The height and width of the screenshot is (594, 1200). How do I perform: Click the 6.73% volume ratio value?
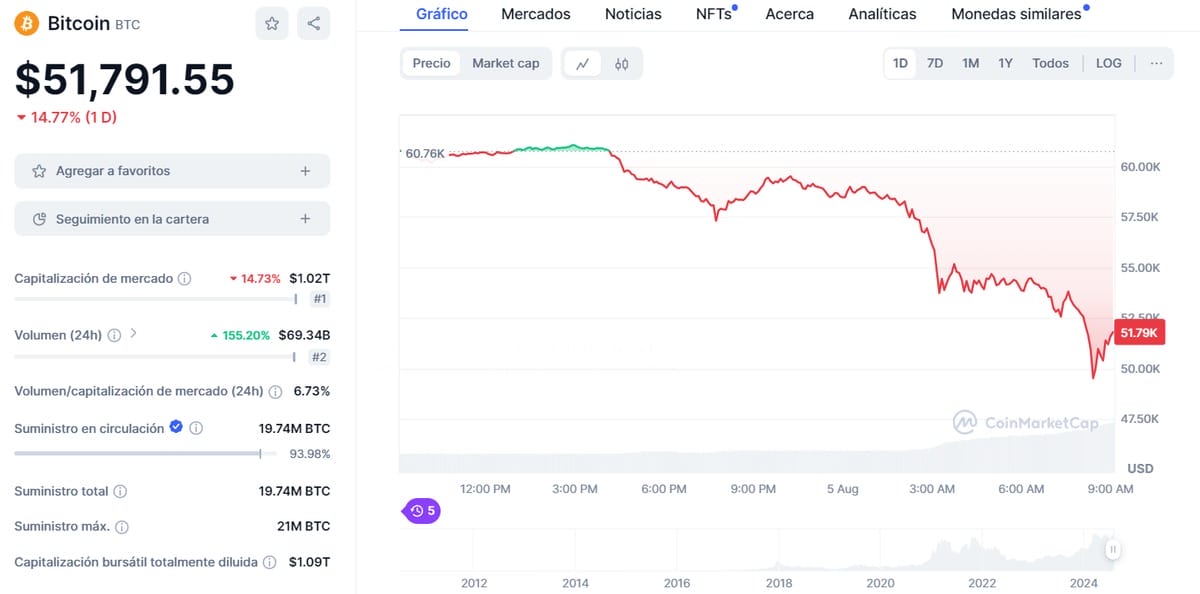[x=311, y=391]
